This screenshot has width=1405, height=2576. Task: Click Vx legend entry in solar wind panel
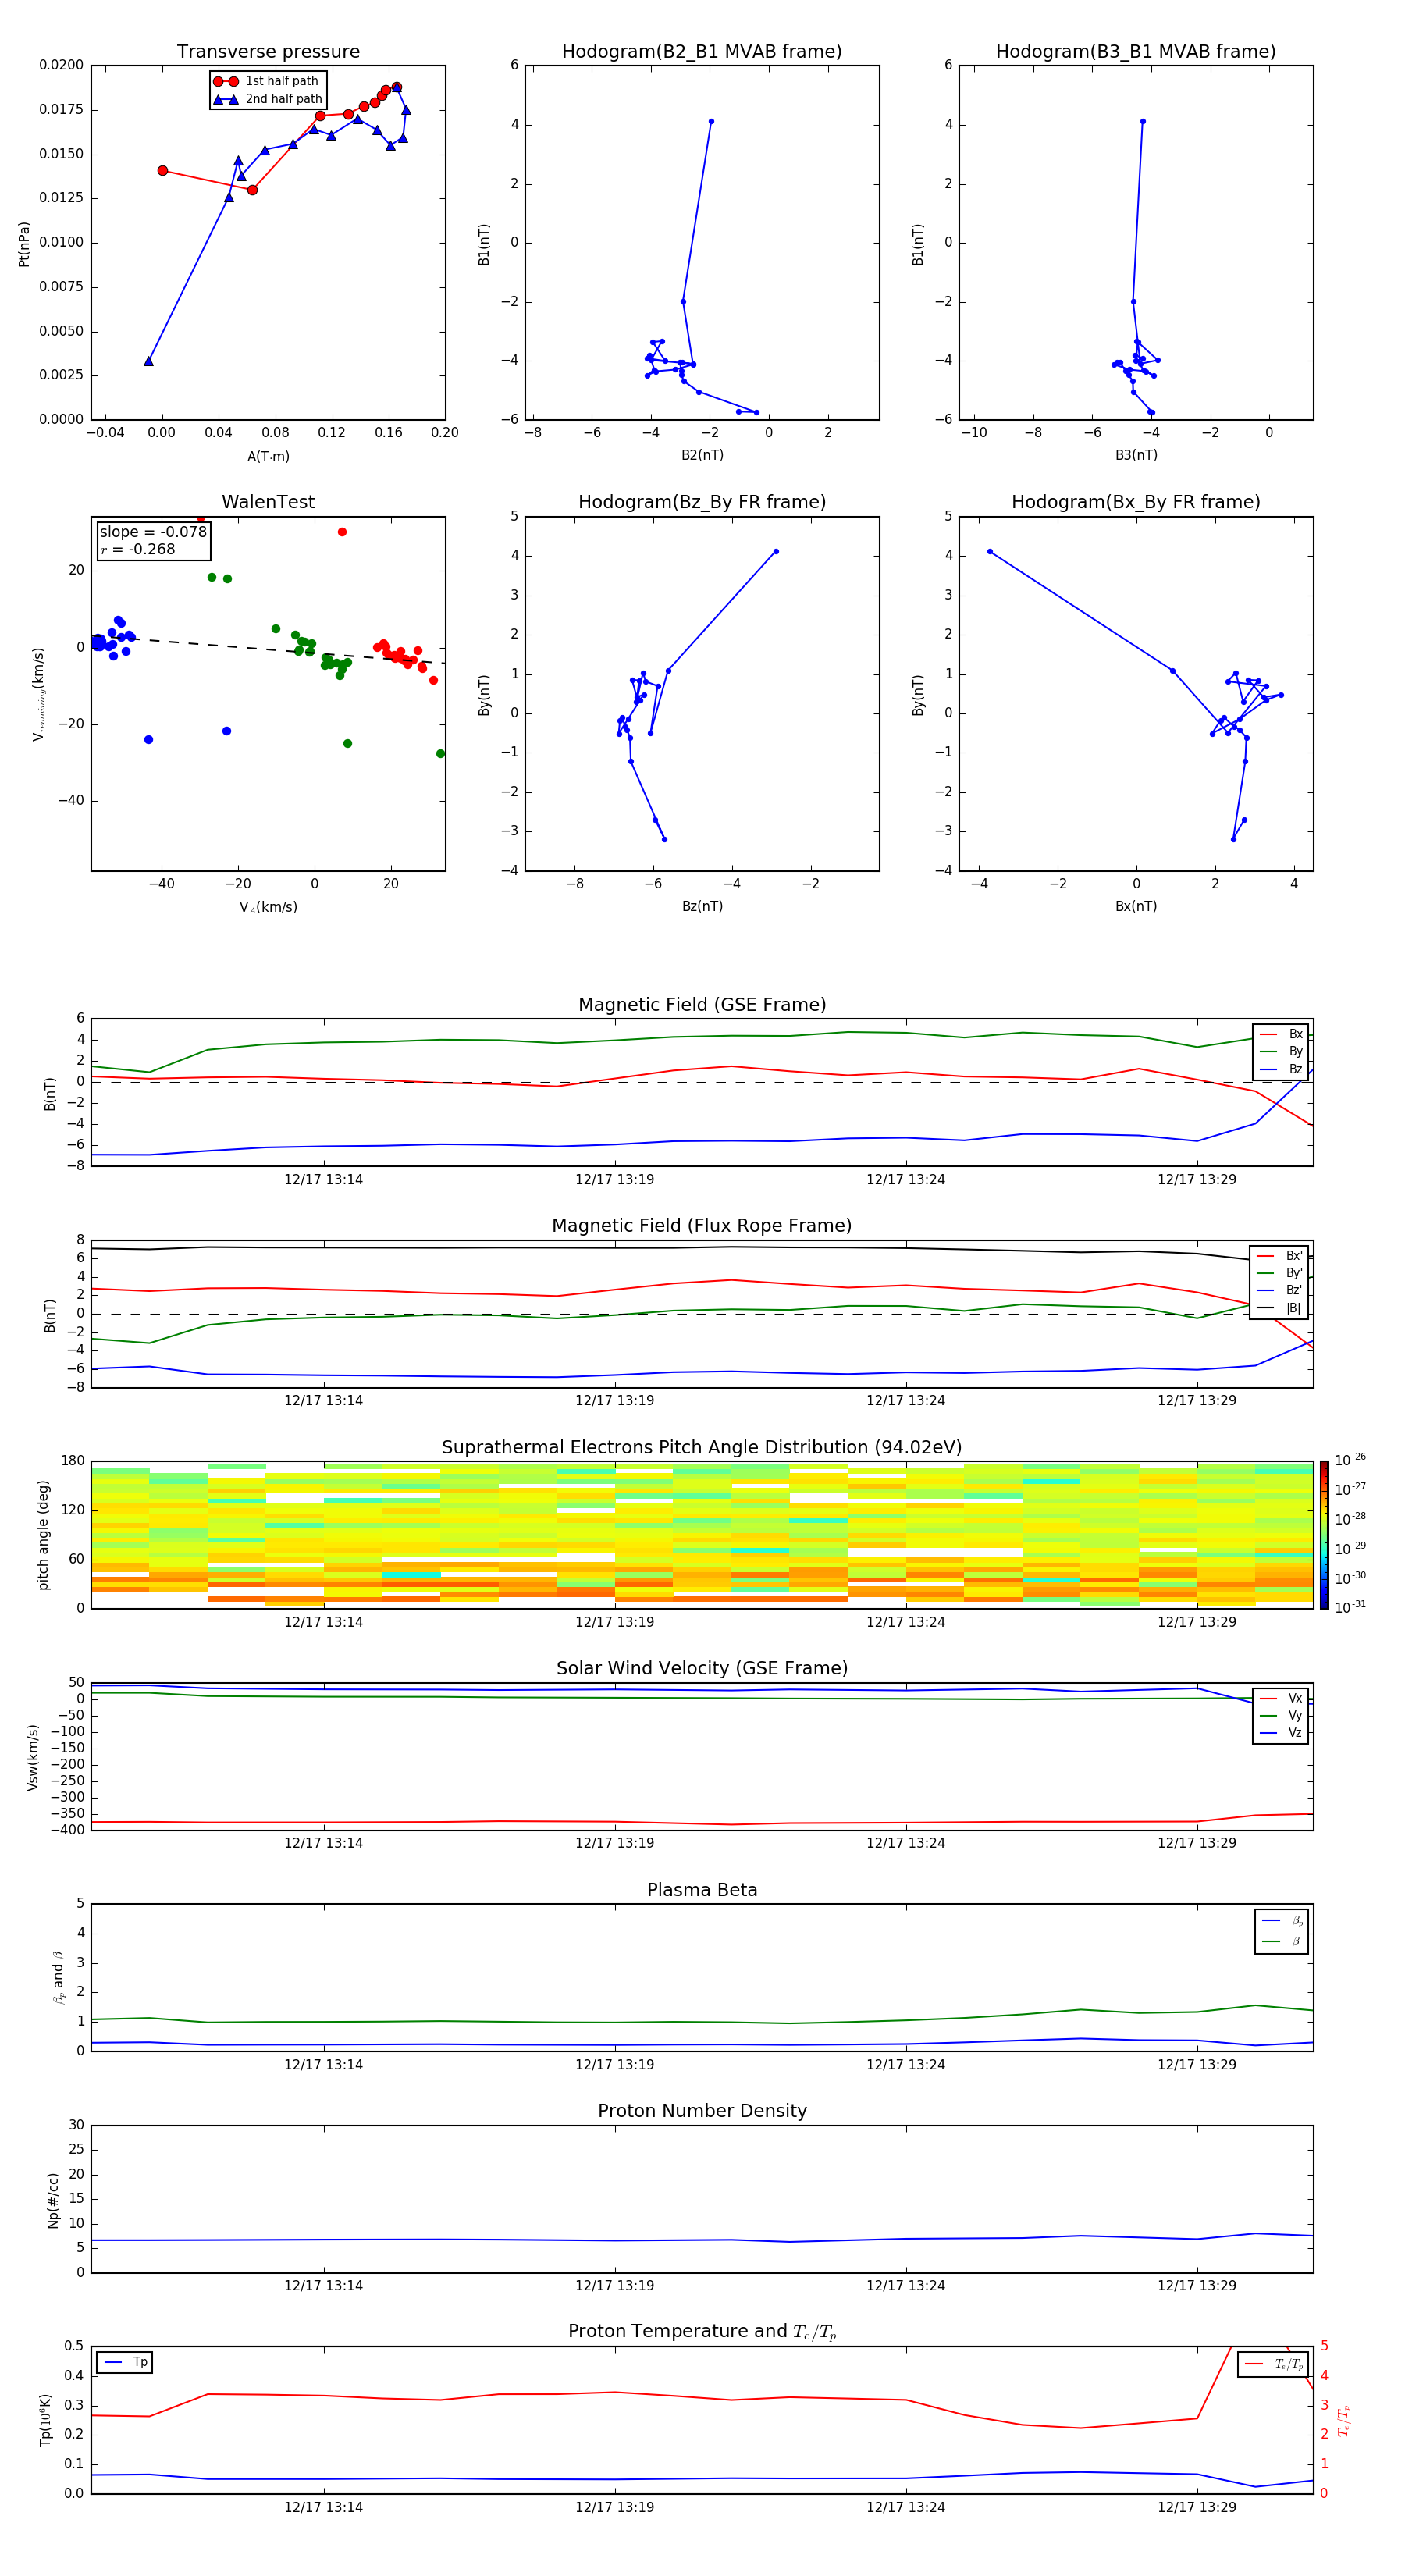click(x=1281, y=1698)
